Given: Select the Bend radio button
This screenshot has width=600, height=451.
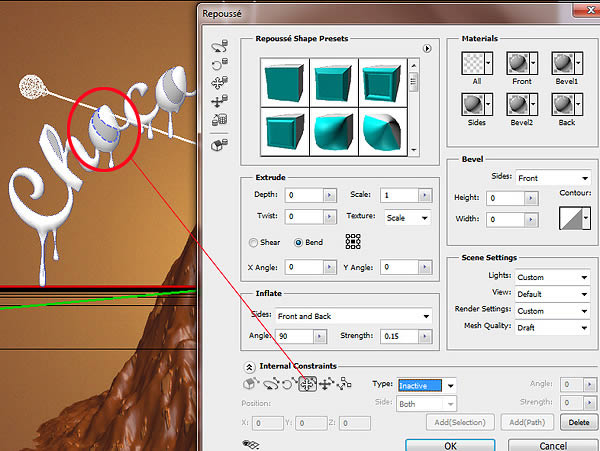Looking at the screenshot, I should [298, 243].
